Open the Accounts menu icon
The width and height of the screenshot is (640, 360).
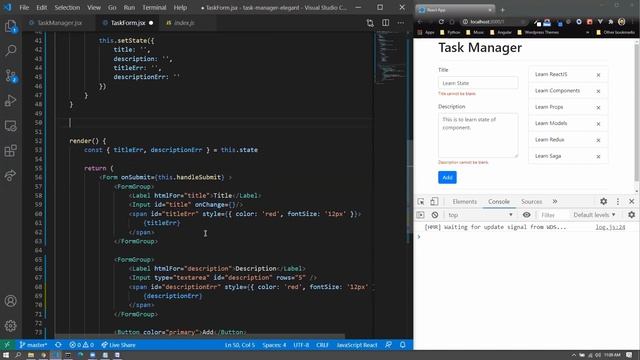(11, 301)
